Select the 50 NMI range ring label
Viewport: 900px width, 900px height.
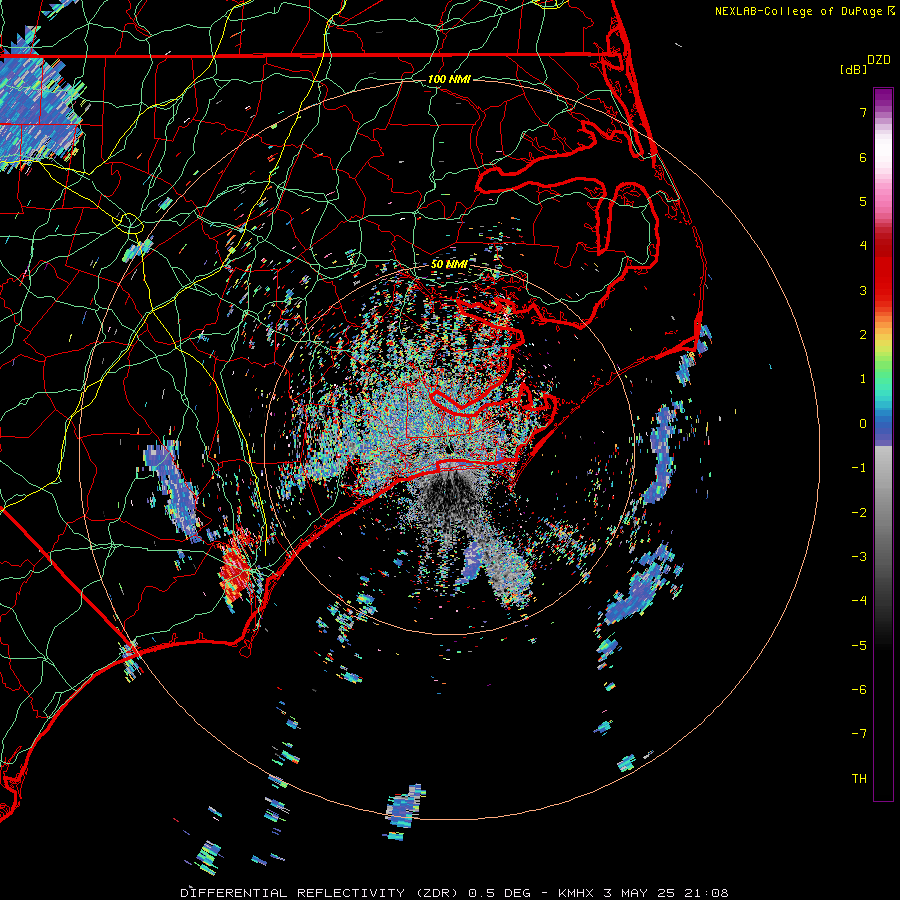pyautogui.click(x=449, y=265)
